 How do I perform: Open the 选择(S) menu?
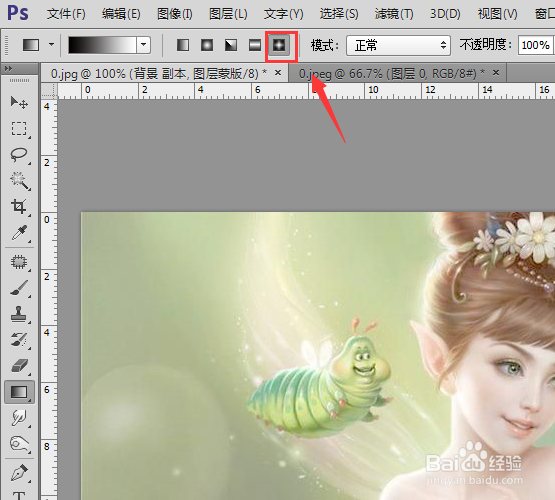click(x=339, y=14)
